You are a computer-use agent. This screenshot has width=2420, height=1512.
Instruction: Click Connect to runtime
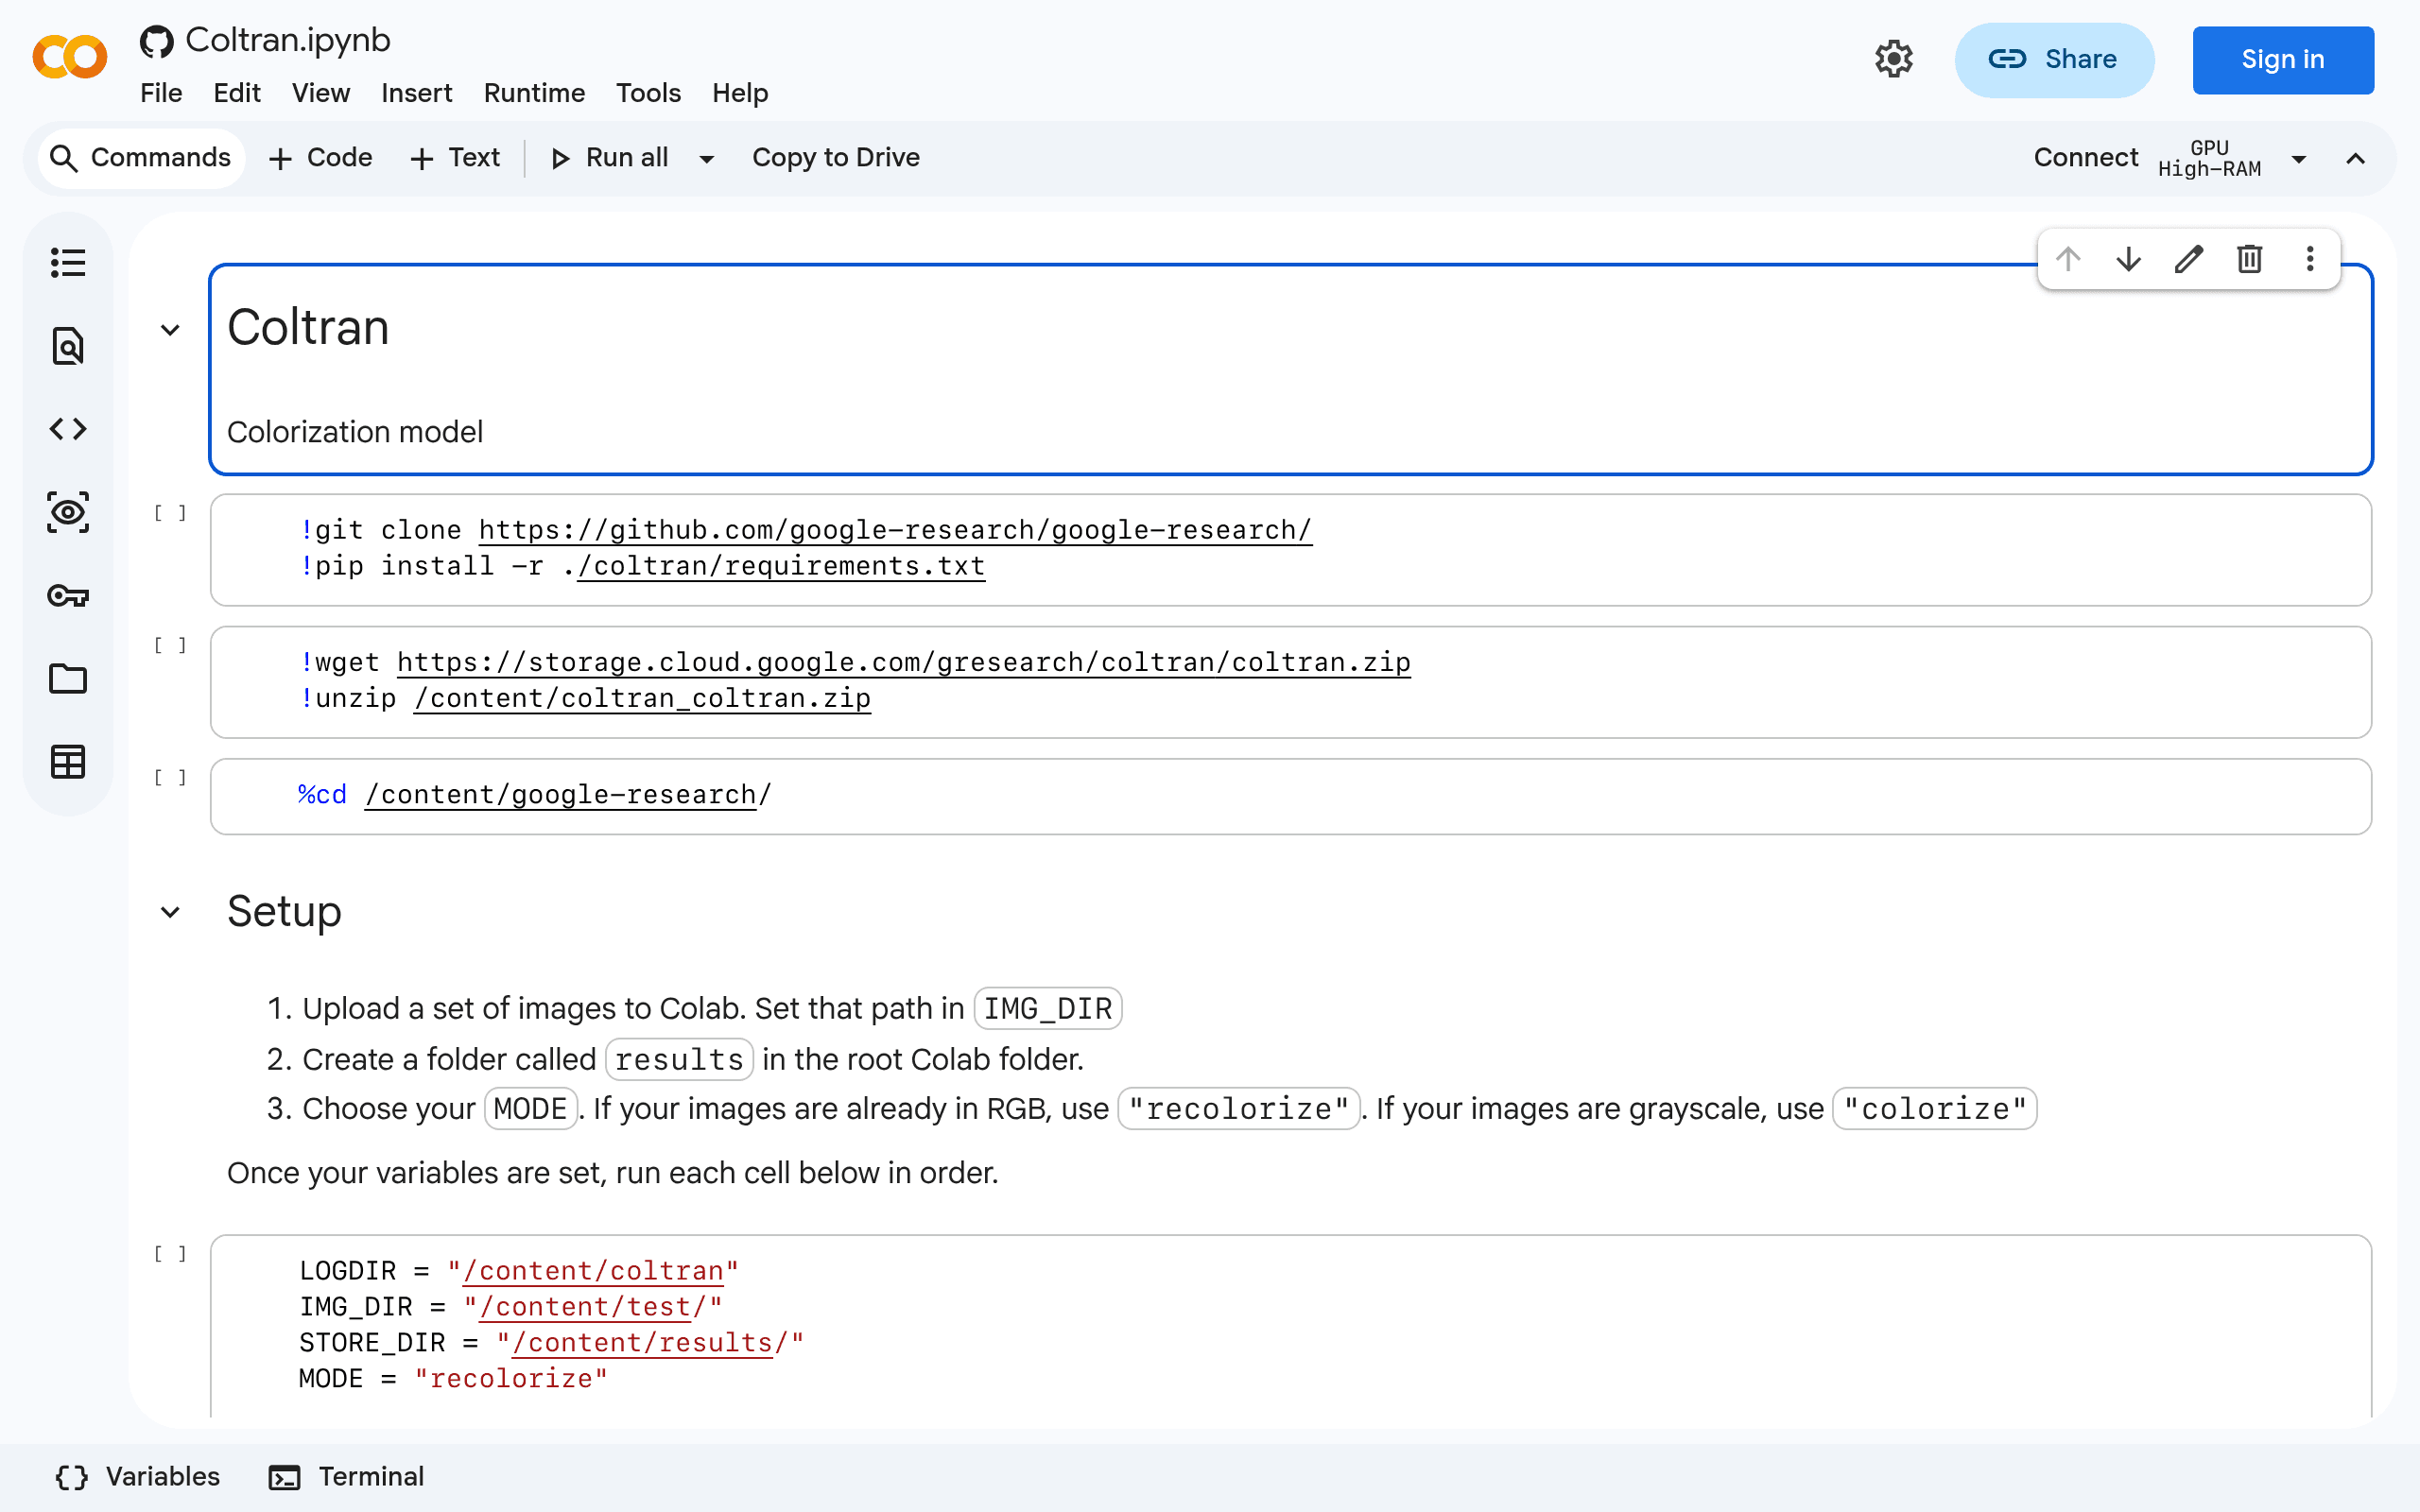(2086, 158)
